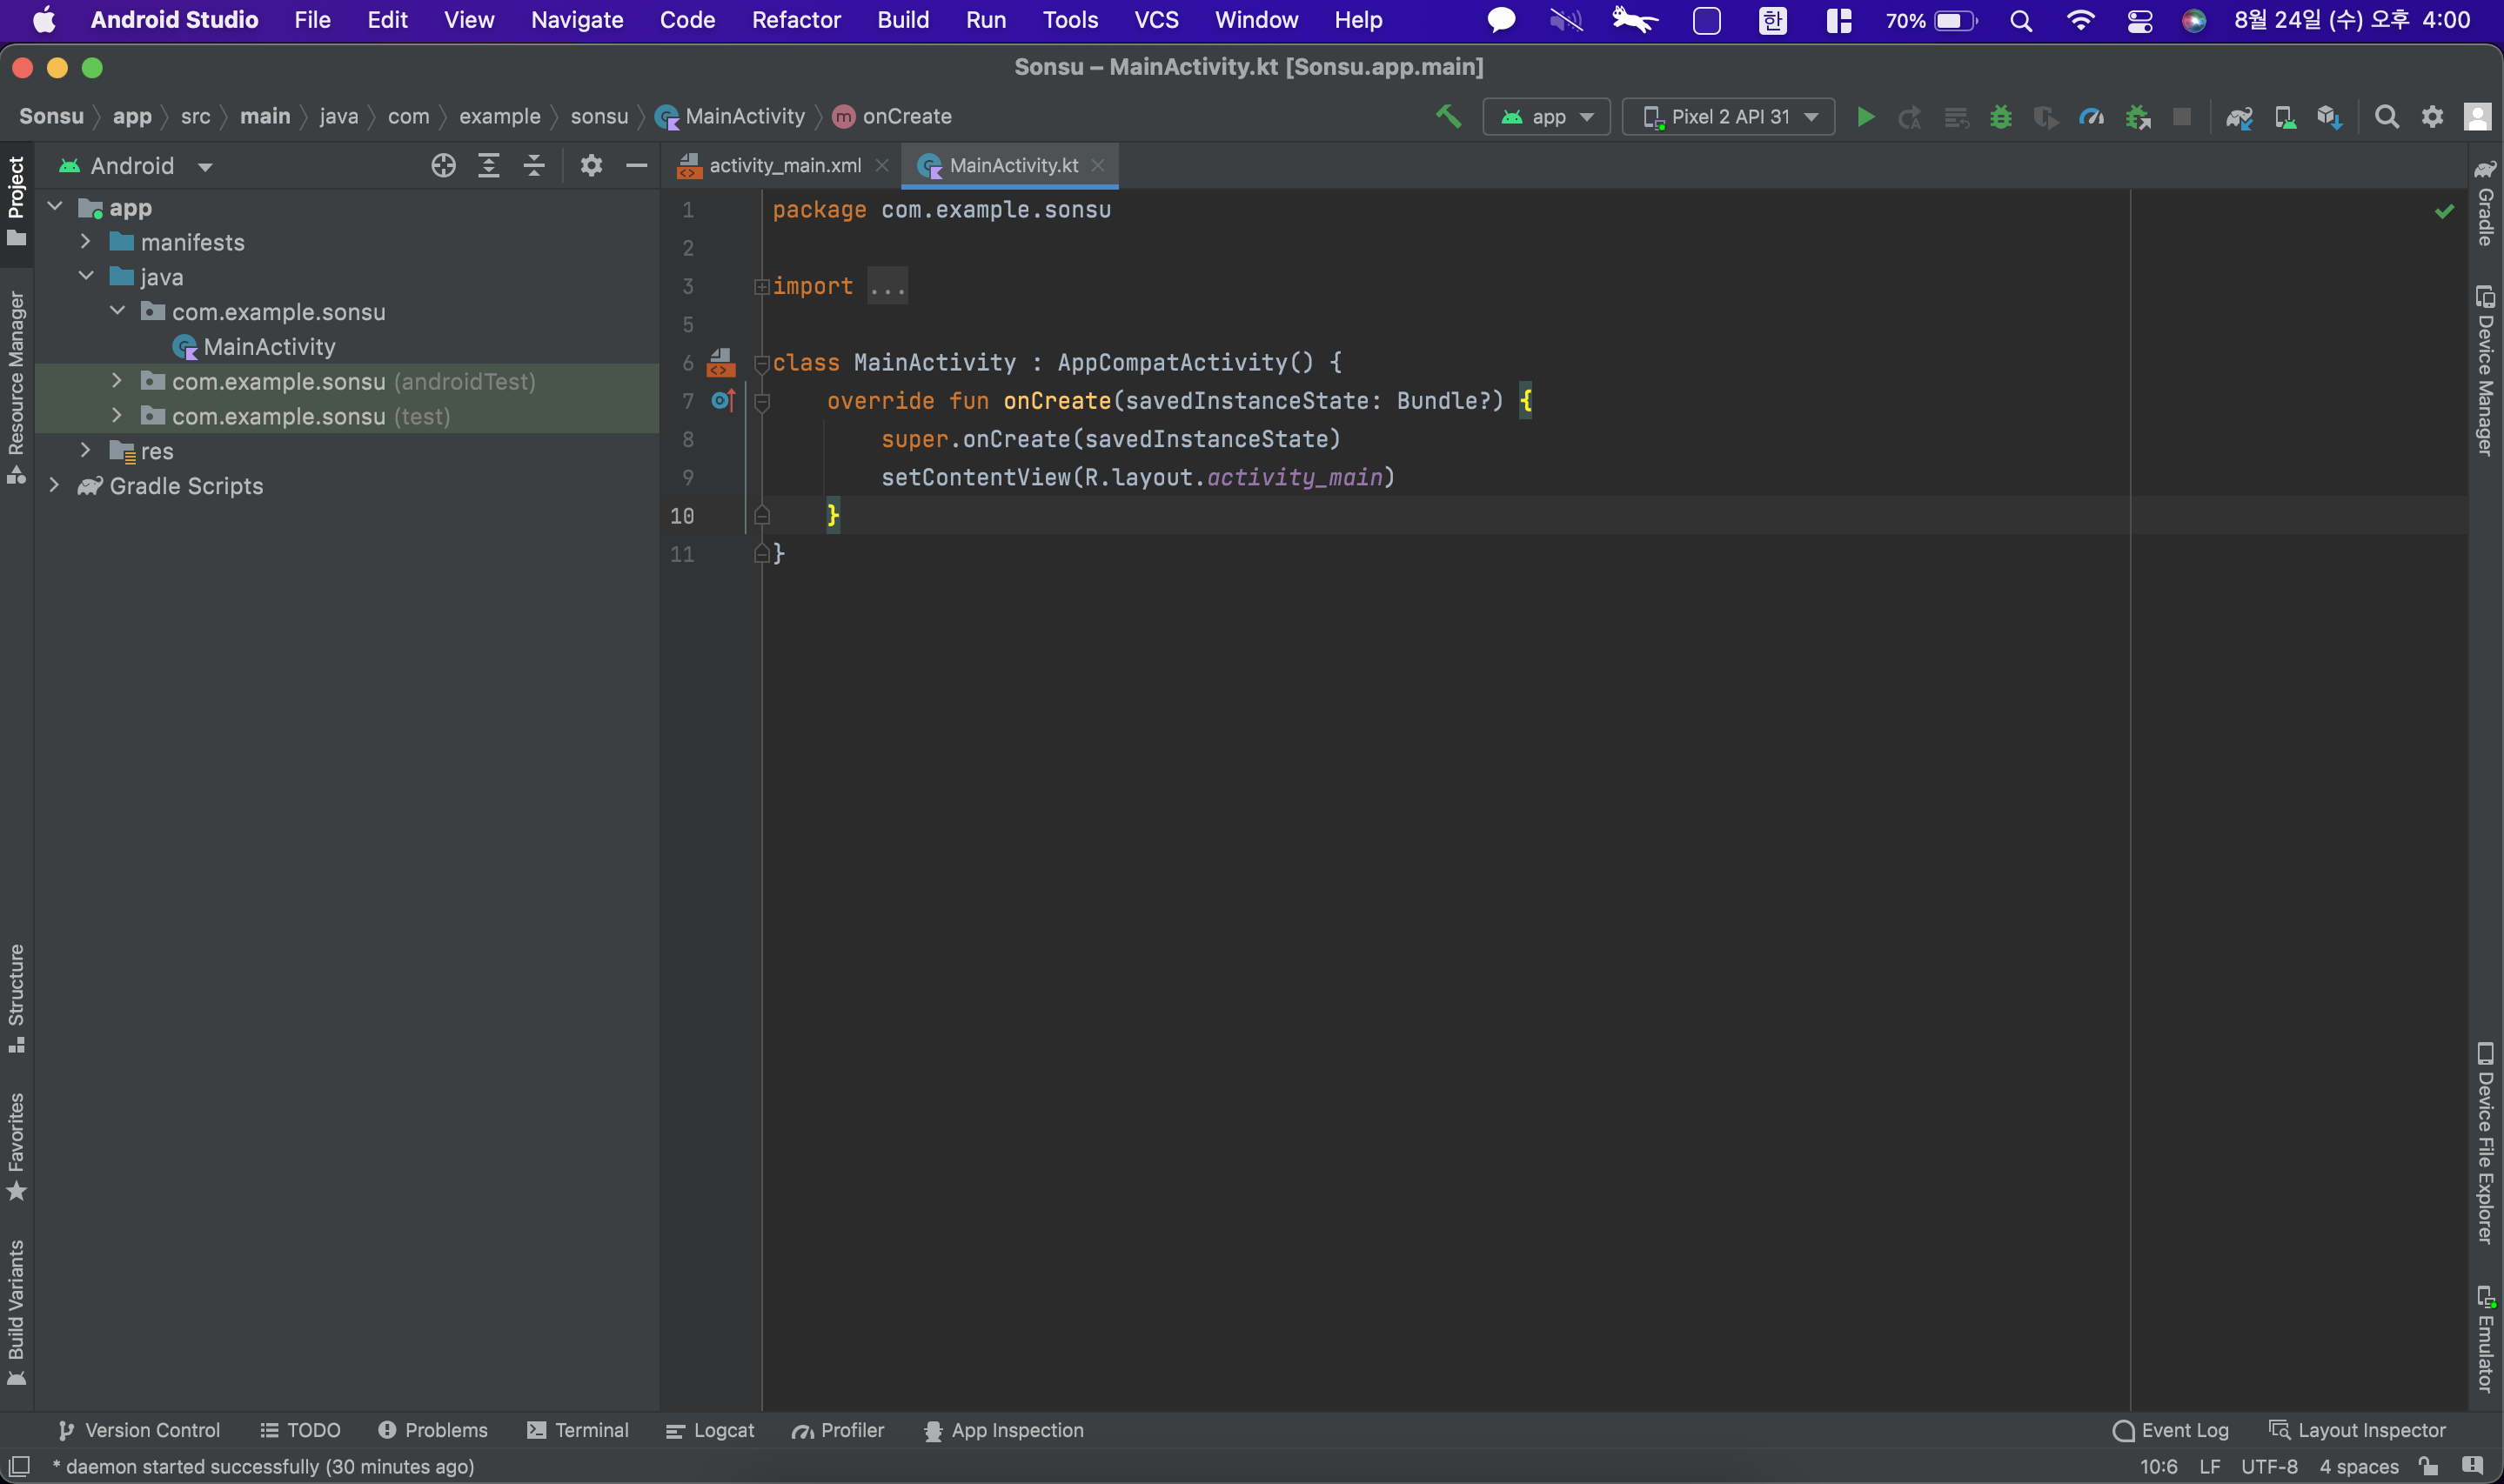This screenshot has width=2504, height=1484.
Task: Open the Logcat tool window
Action: [710, 1431]
